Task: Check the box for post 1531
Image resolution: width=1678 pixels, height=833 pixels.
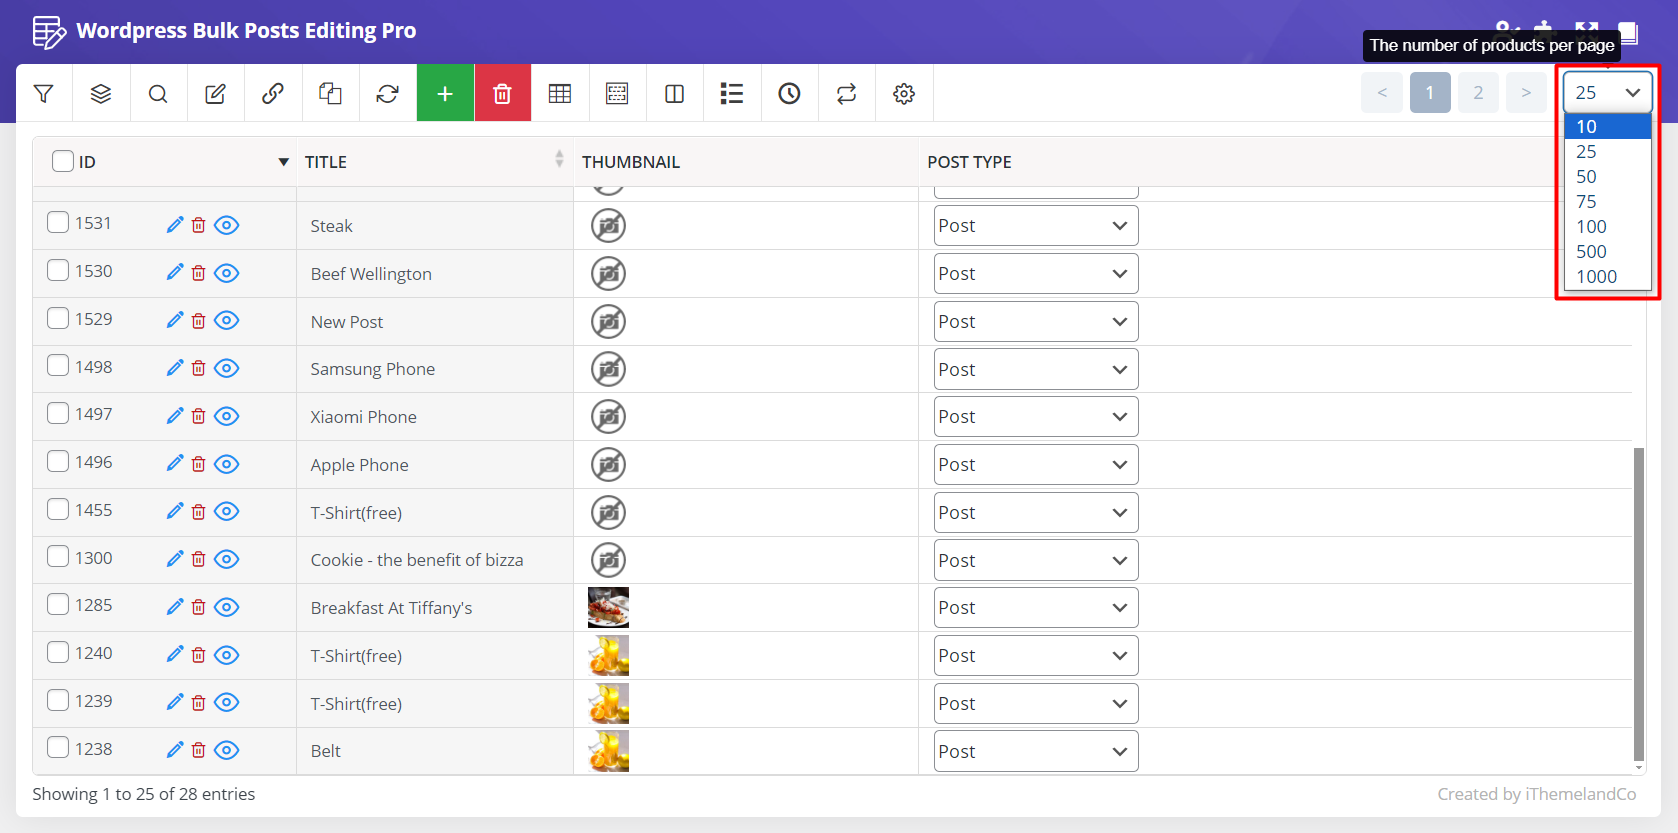Action: [58, 222]
